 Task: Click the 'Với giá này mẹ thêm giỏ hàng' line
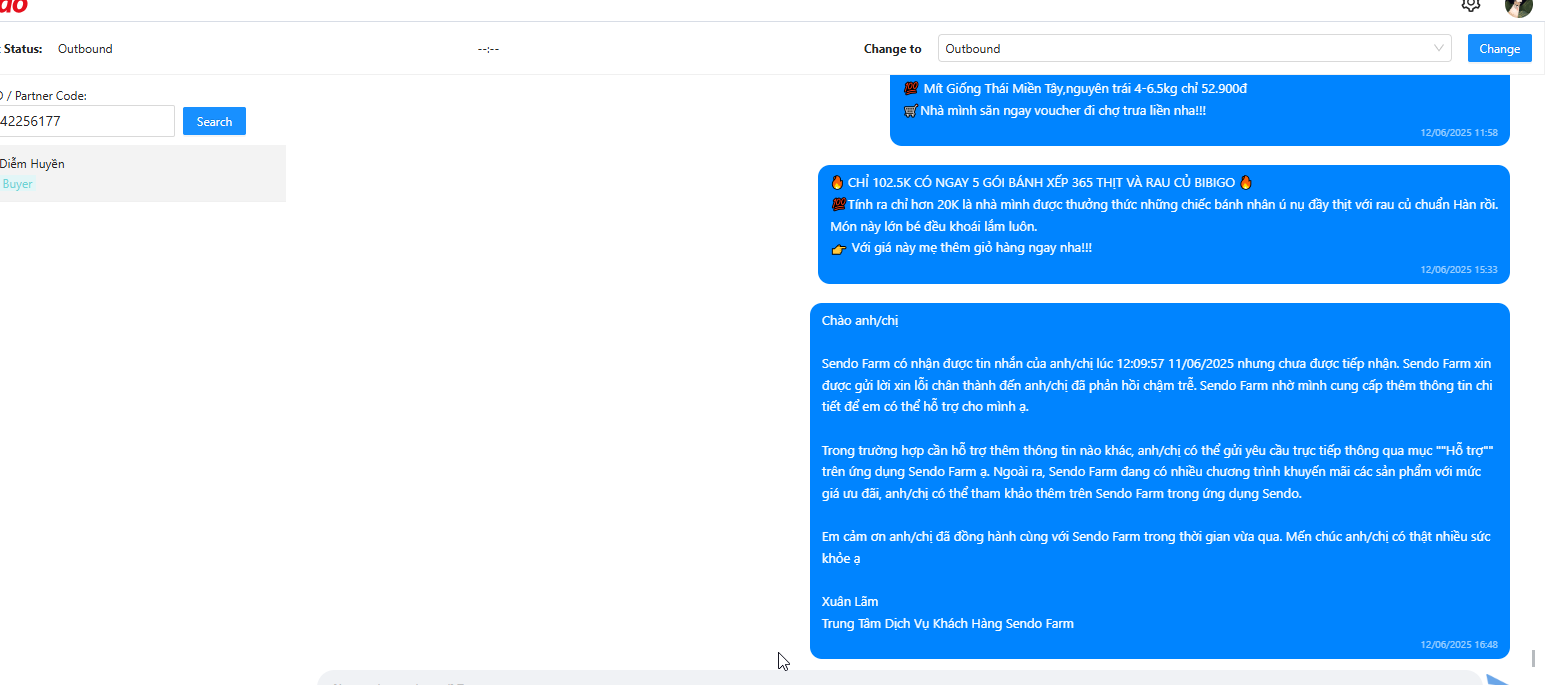961,247
